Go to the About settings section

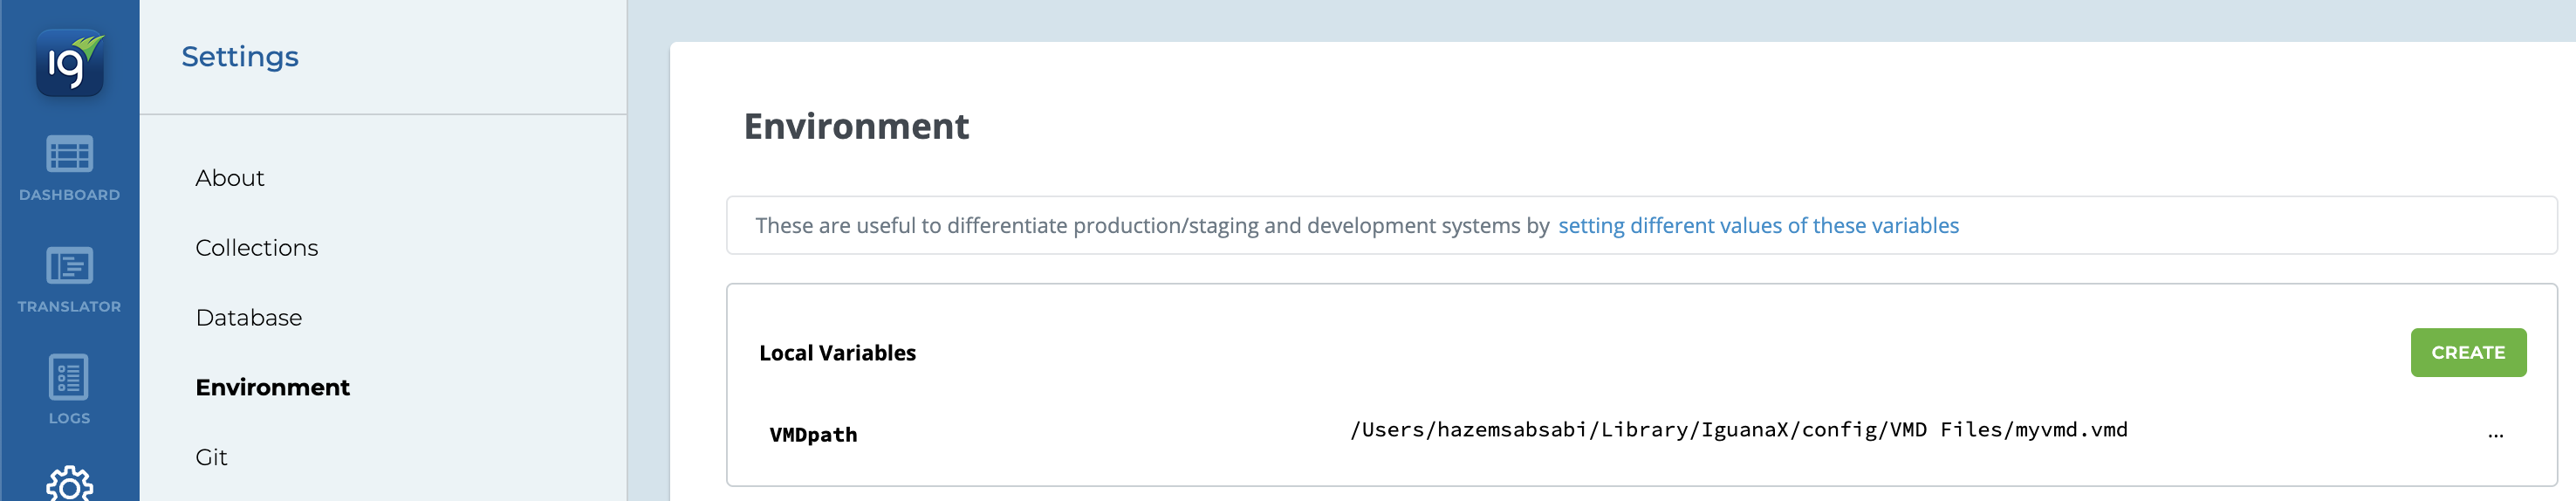coord(230,178)
